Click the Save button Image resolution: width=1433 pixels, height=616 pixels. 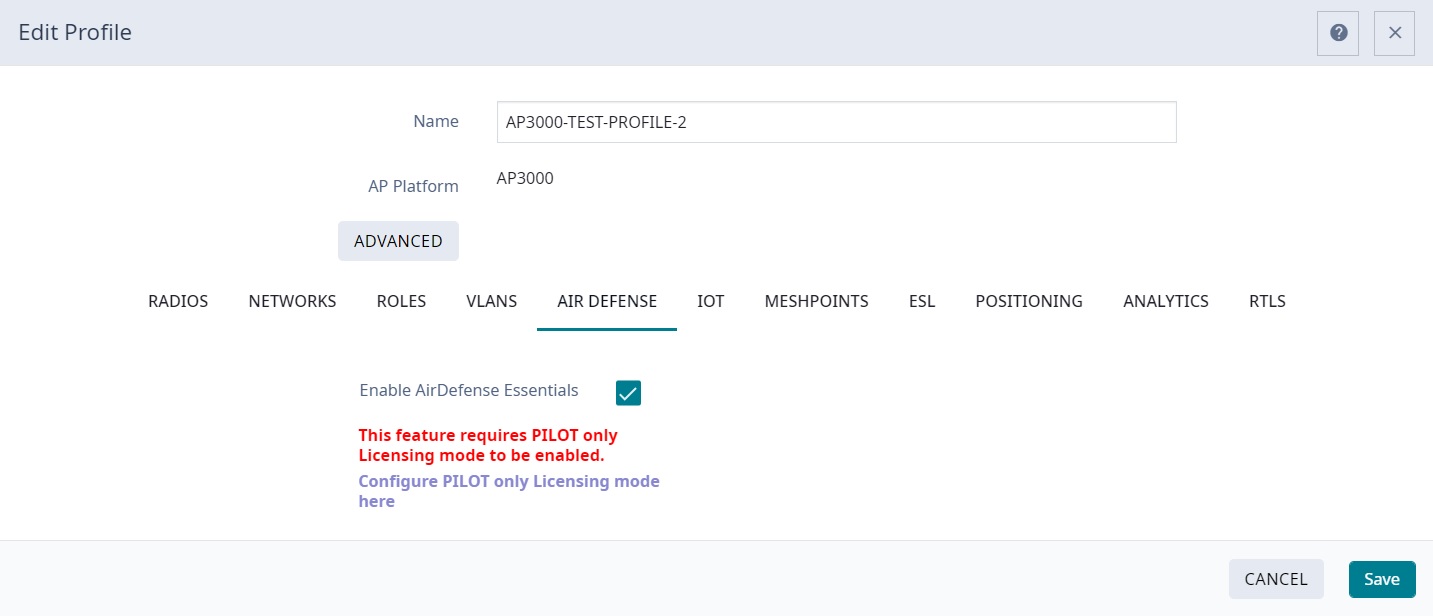1381,578
